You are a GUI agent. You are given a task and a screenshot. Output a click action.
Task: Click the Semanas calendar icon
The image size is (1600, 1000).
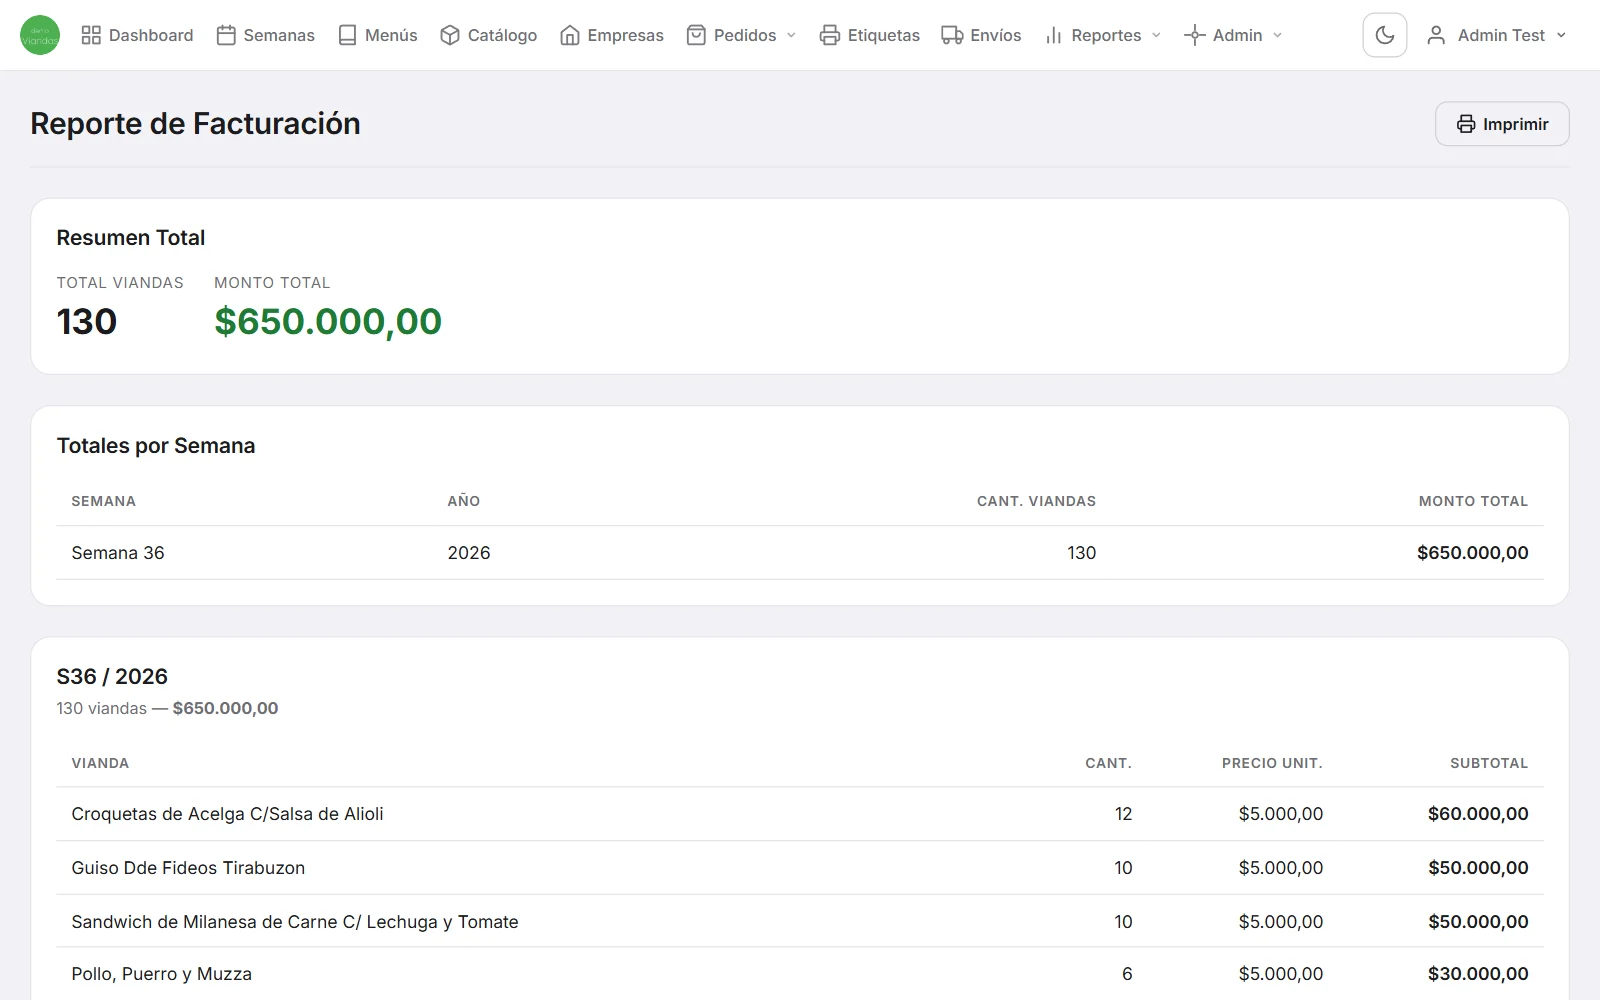coord(226,35)
